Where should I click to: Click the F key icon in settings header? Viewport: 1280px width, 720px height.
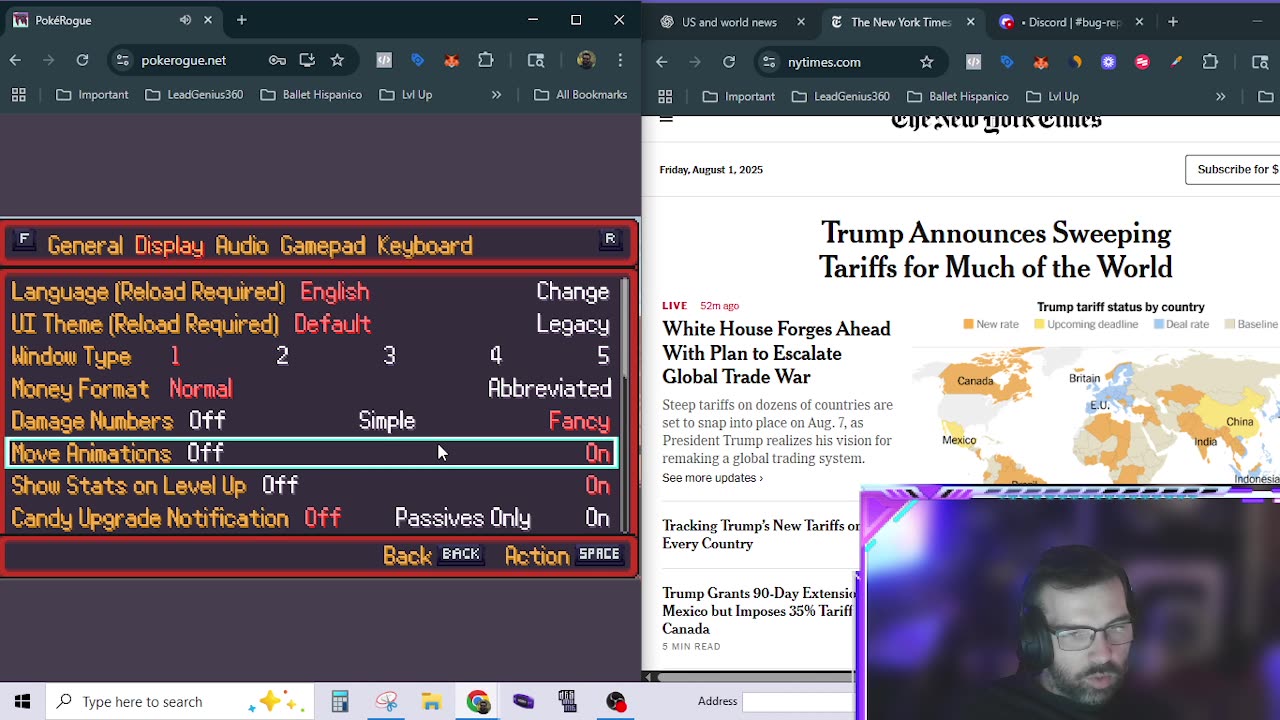point(24,240)
